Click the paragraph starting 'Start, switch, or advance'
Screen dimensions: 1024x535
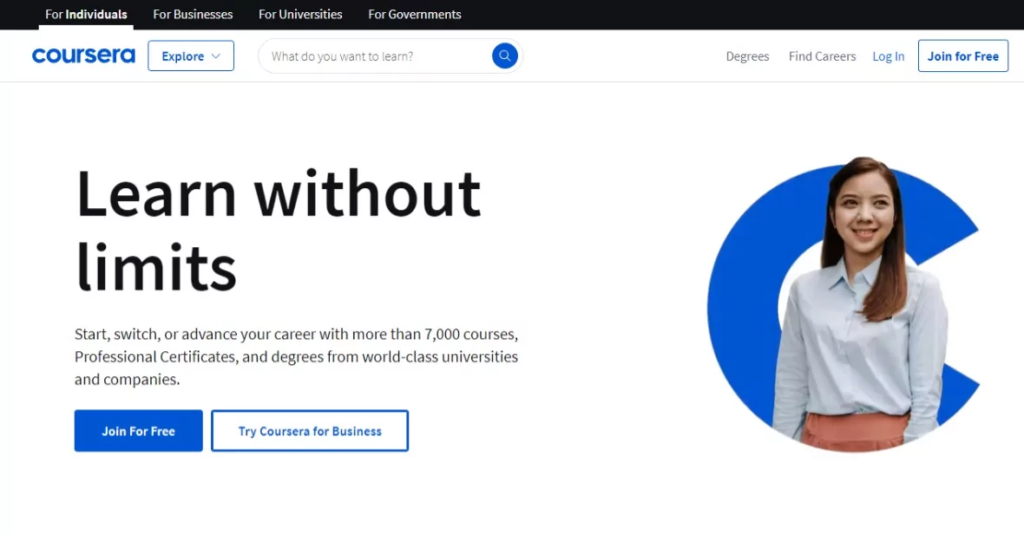point(296,357)
